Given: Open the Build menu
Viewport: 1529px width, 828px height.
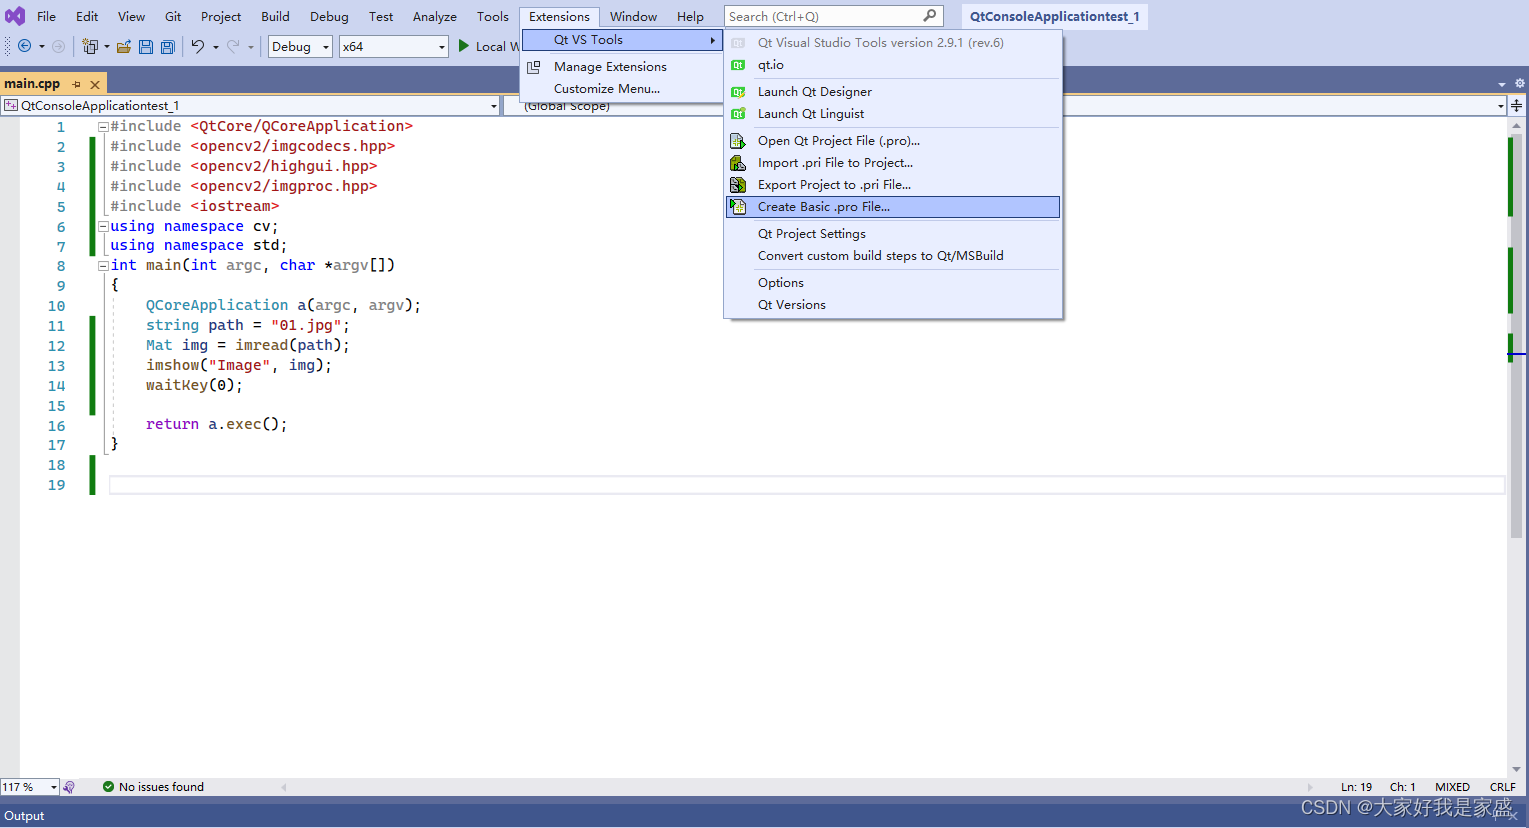Looking at the screenshot, I should 275,16.
